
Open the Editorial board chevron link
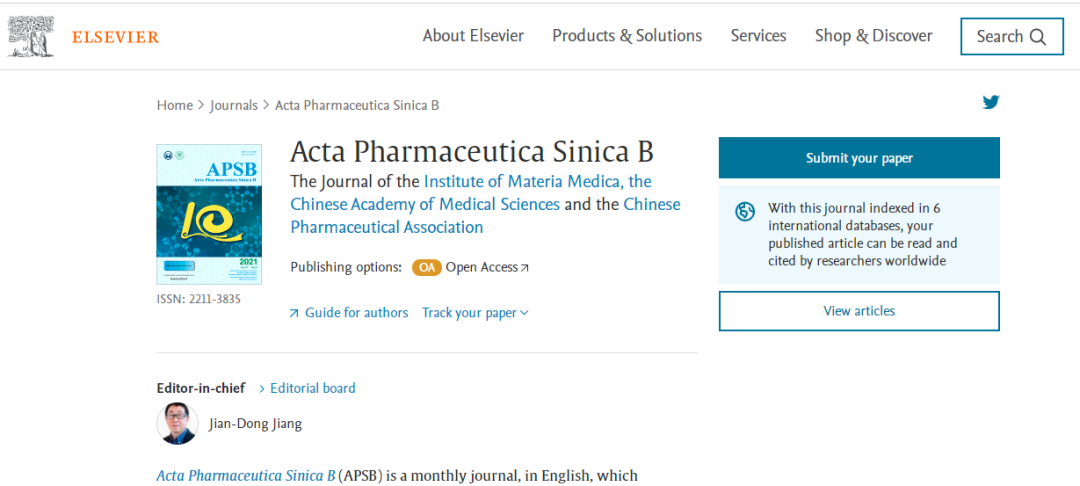click(x=307, y=388)
